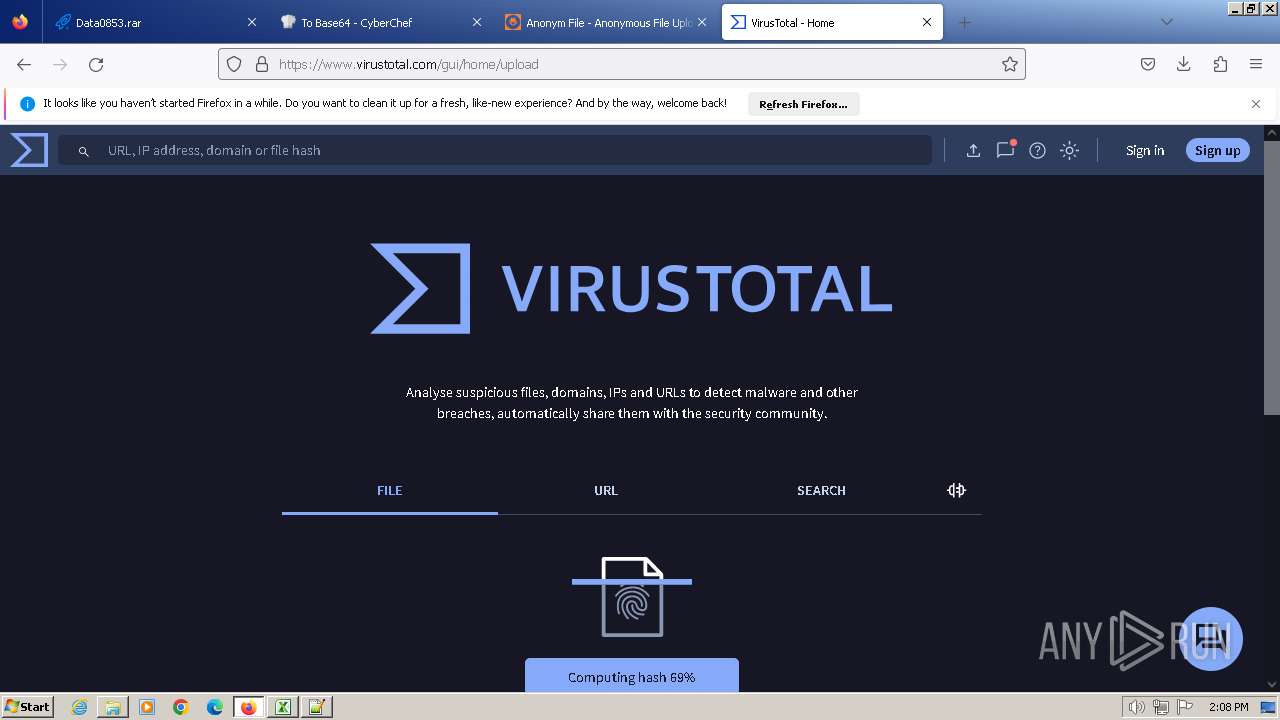Switch to the Data0853.rar tab
The width and height of the screenshot is (1280, 720).
[155, 22]
